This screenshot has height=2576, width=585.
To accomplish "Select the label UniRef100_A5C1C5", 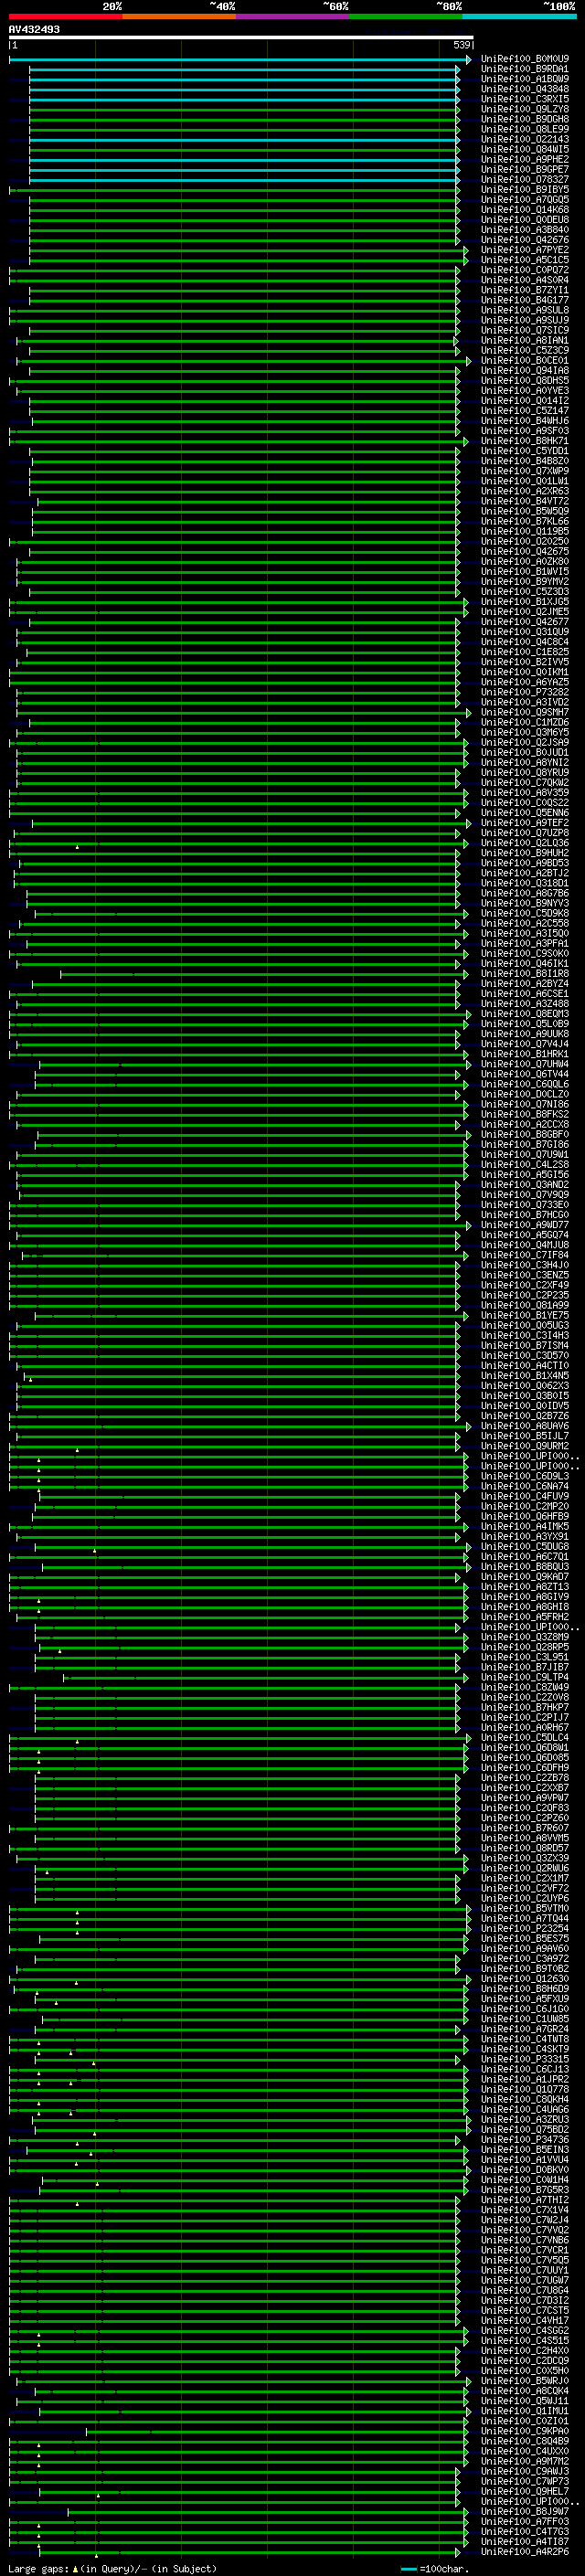I will (525, 260).
